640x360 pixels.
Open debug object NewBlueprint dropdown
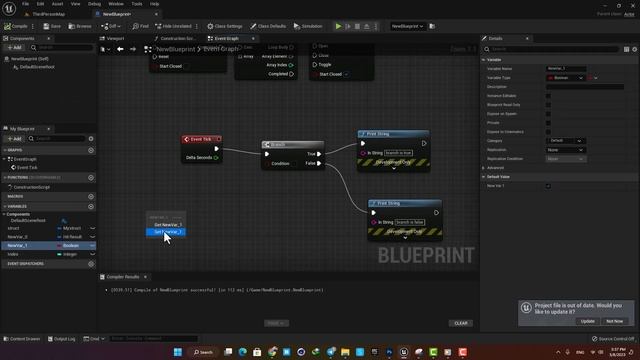pyautogui.click(x=407, y=26)
